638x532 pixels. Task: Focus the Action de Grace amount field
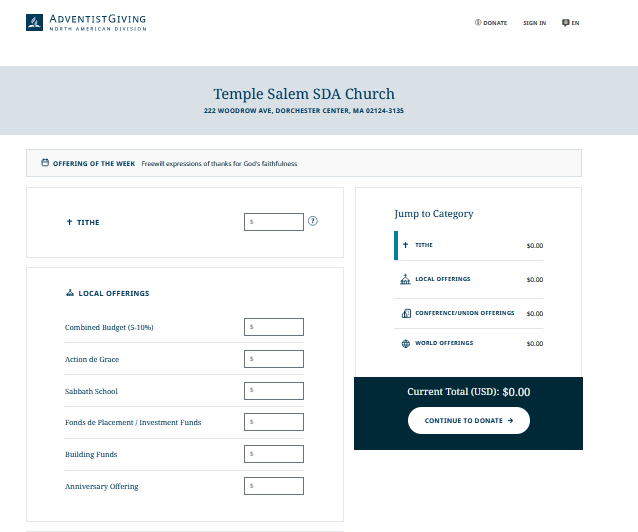[274, 359]
